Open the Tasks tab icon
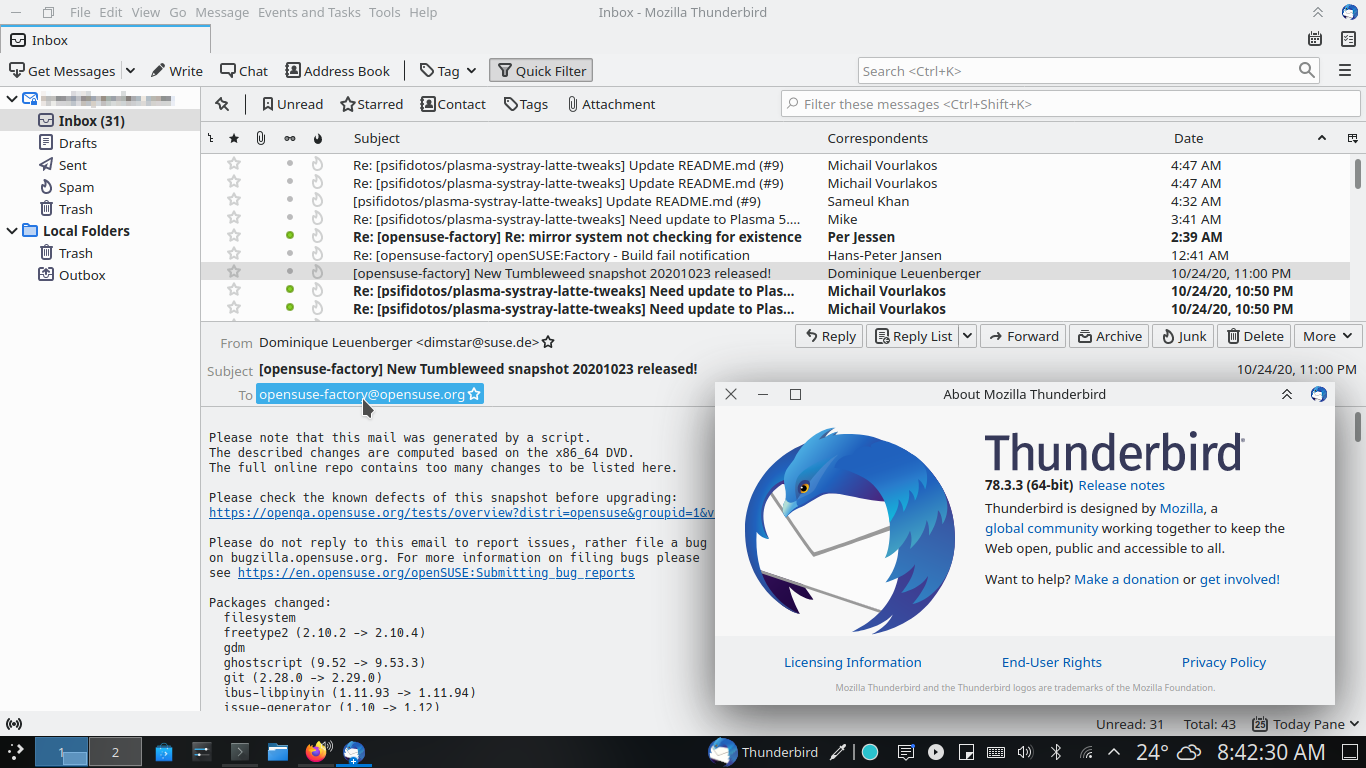 pyautogui.click(x=1348, y=39)
